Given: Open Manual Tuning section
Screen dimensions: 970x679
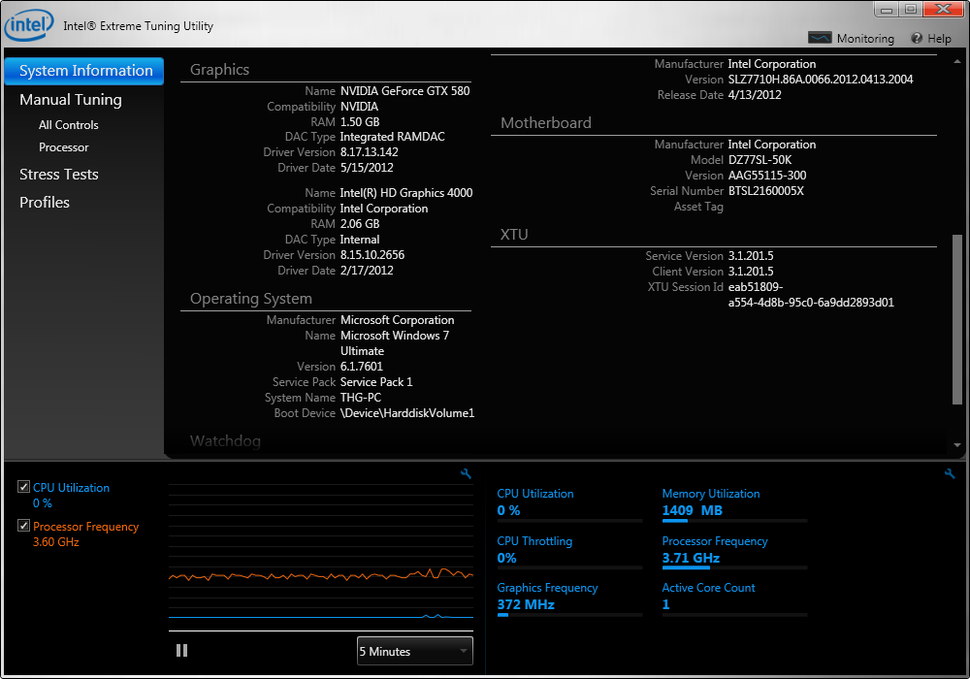Looking at the screenshot, I should pyautogui.click(x=71, y=100).
